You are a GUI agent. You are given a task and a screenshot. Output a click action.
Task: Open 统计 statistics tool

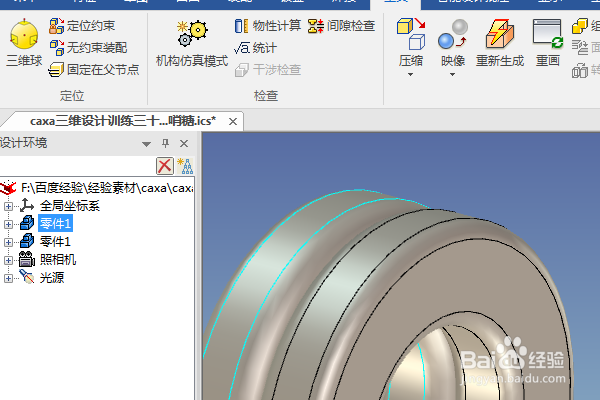[255, 48]
